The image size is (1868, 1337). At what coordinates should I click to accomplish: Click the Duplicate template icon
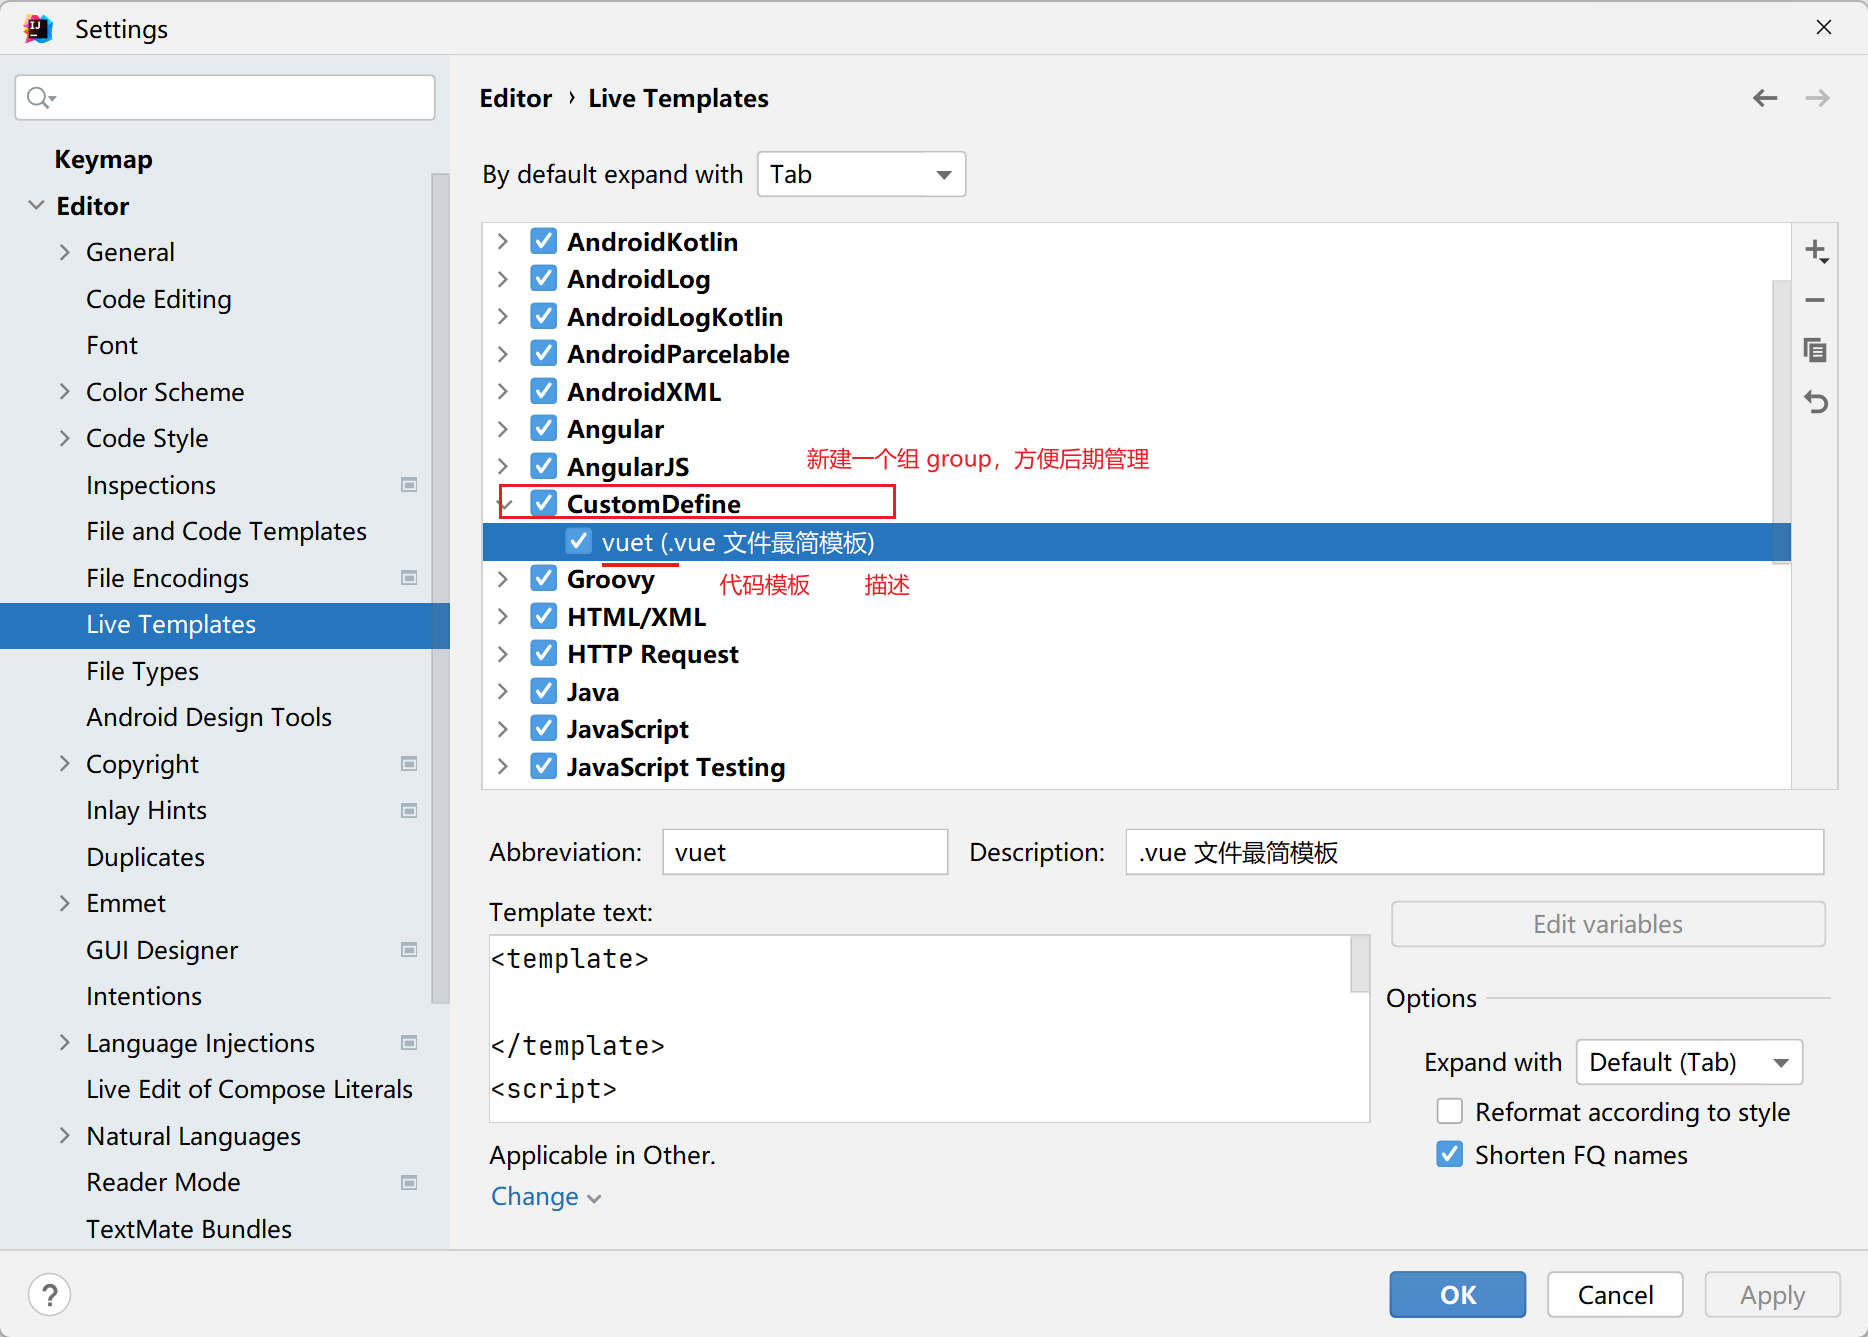click(1815, 351)
